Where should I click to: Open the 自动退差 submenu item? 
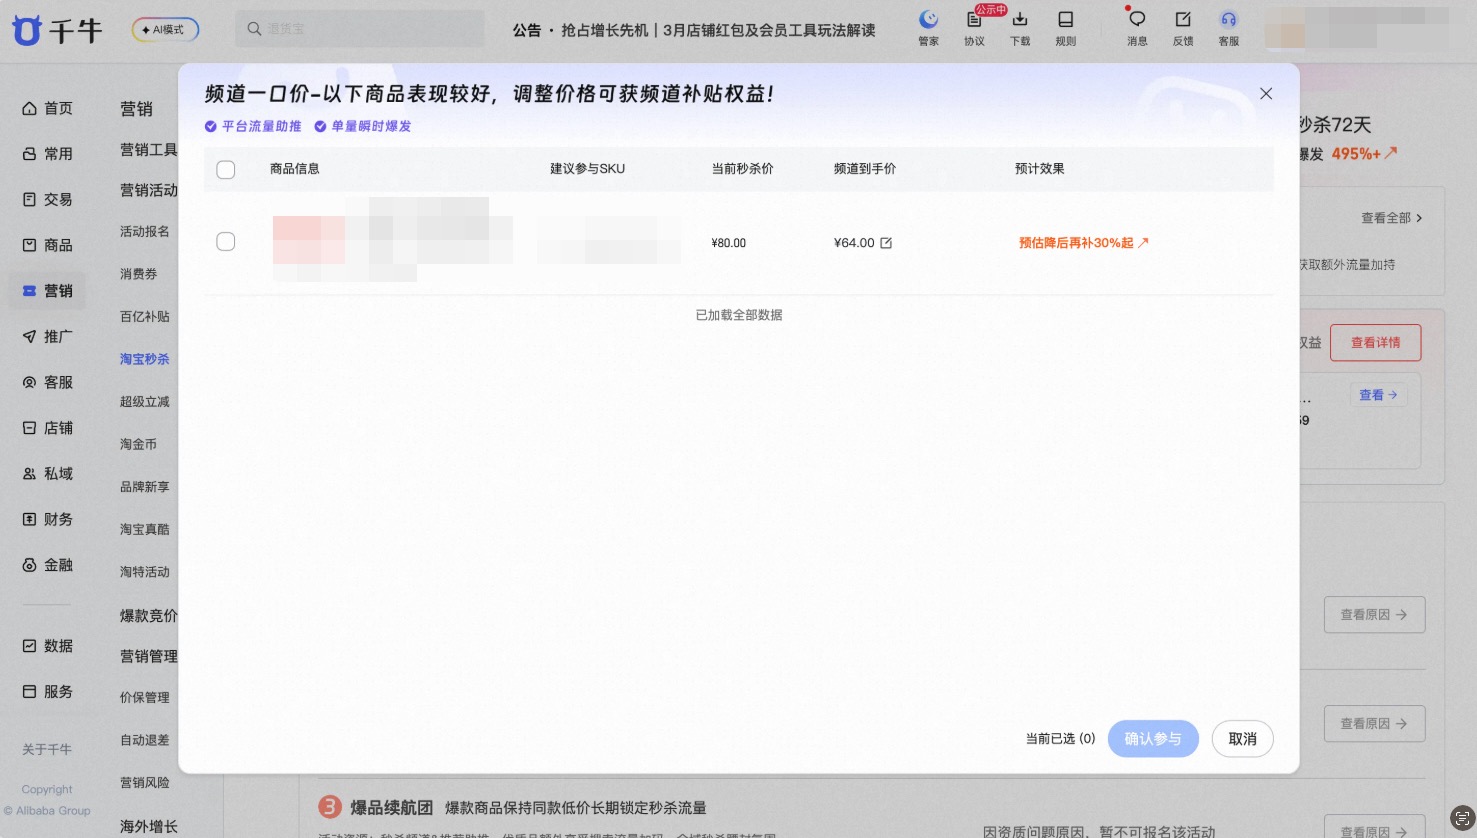tap(145, 740)
